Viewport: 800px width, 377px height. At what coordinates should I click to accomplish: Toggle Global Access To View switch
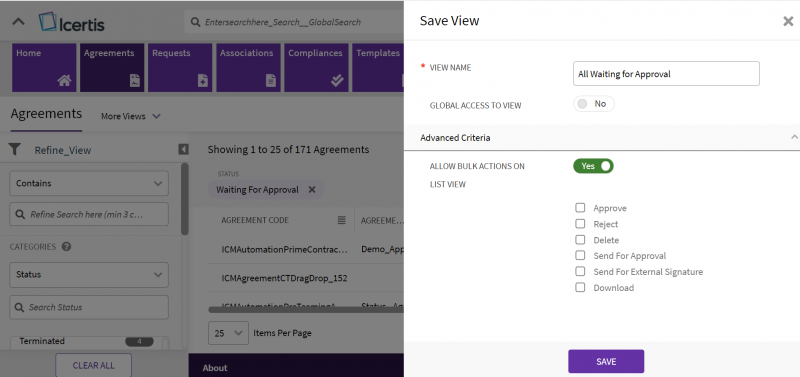594,104
